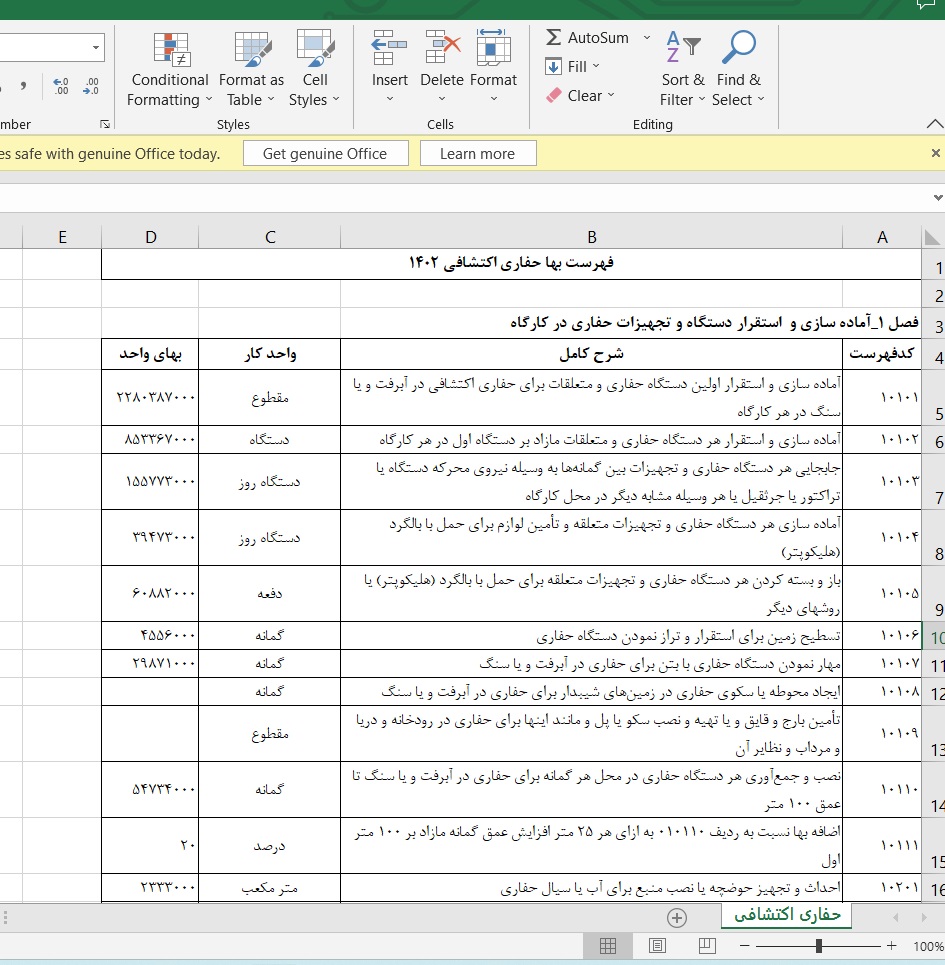
Task: Collapse the ribbon with the caret
Action: click(x=935, y=124)
